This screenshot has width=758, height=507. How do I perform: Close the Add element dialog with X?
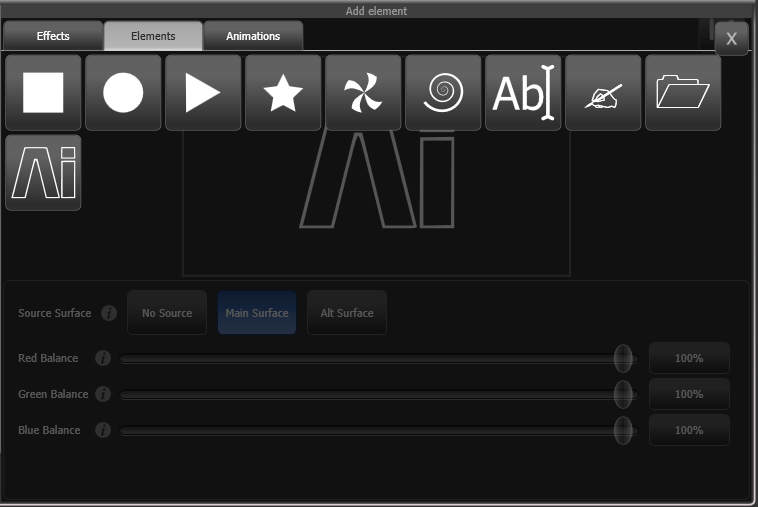[x=731, y=39]
